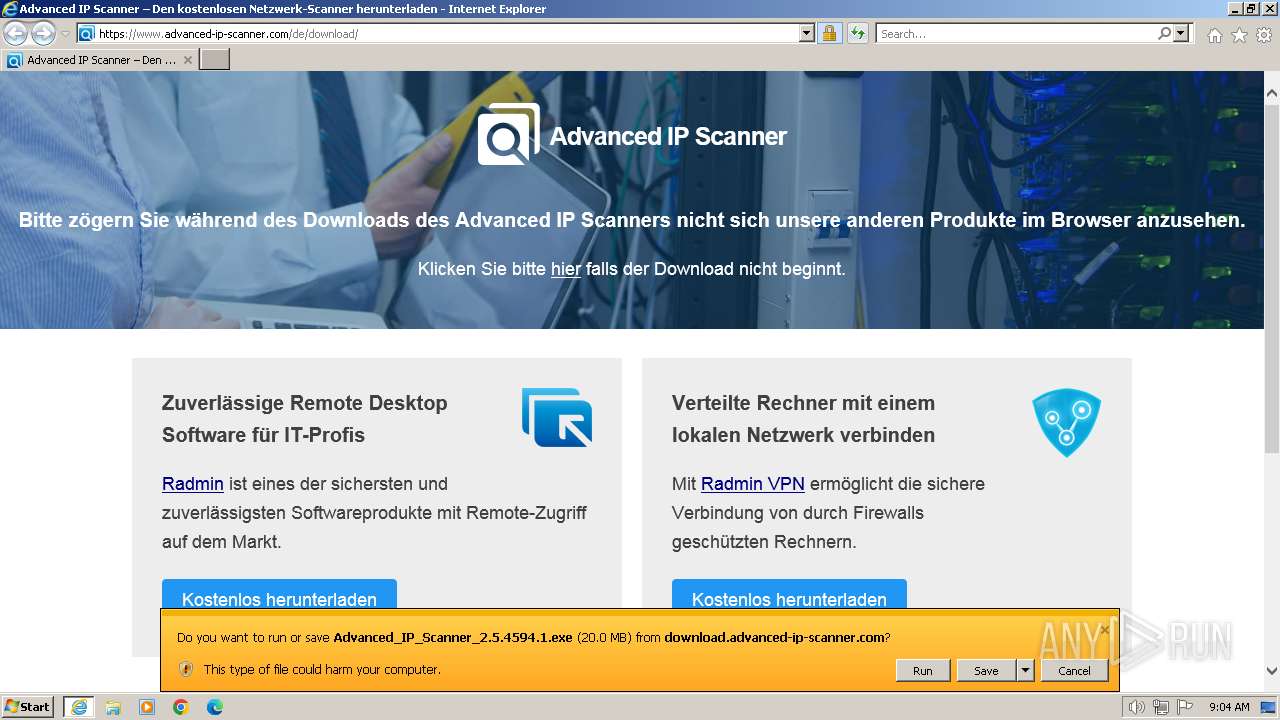Click the heading 'Zuverlässige Remote Desktop Software für IT-Profis'
The image size is (1280, 720).
pyautogui.click(x=305, y=419)
